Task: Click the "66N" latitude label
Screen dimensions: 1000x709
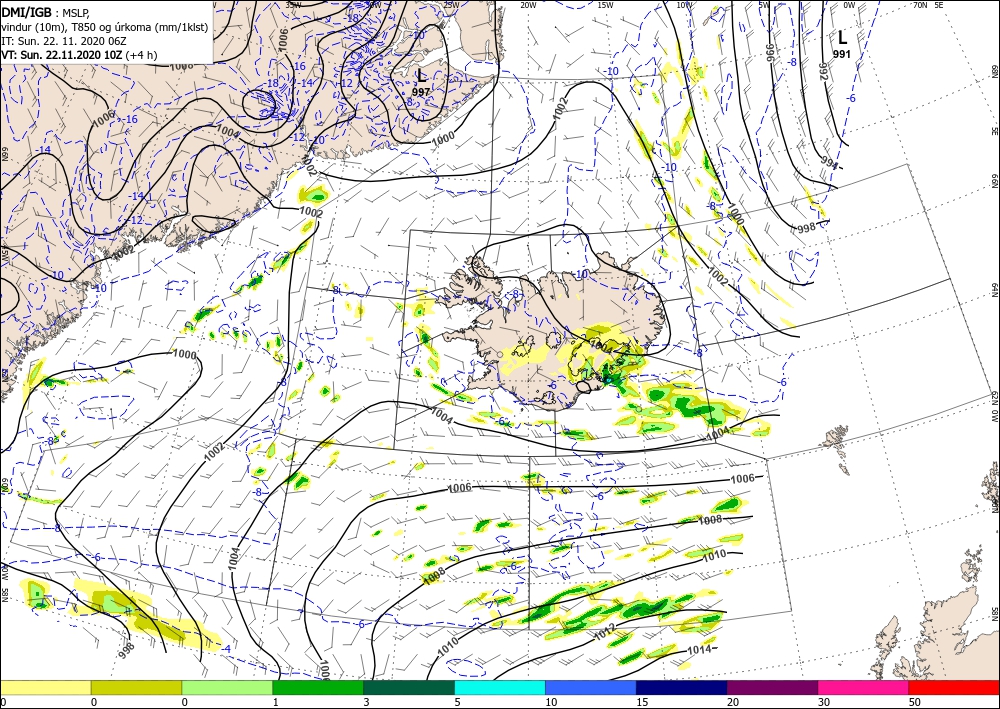Action: [x=994, y=182]
